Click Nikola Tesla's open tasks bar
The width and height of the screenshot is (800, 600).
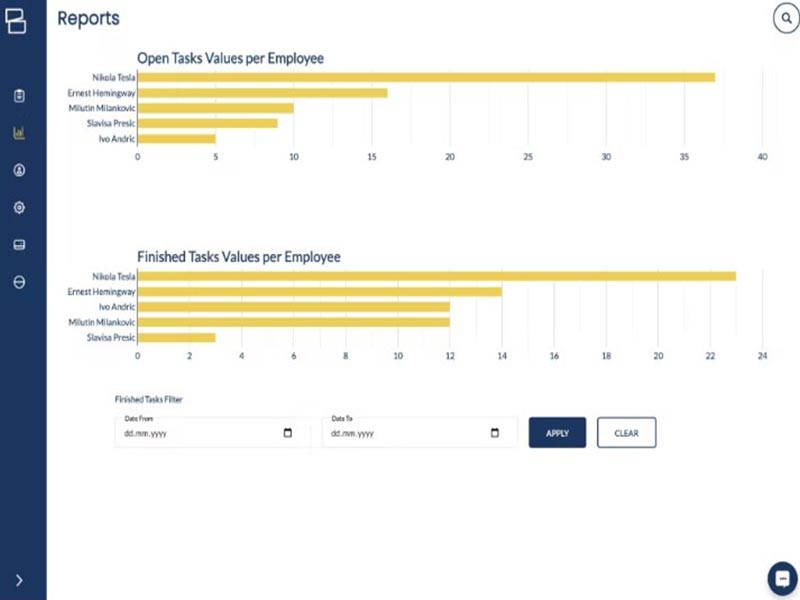coord(426,77)
